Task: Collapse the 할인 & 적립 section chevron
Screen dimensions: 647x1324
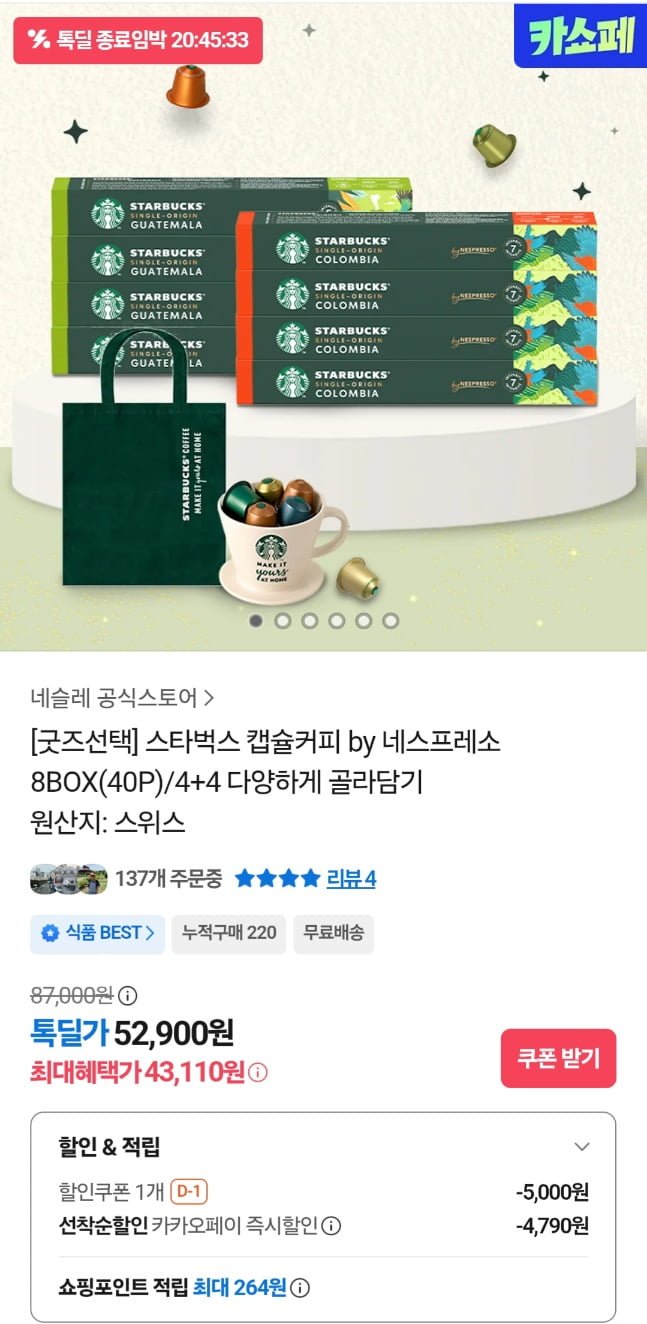Action: click(x=582, y=1147)
